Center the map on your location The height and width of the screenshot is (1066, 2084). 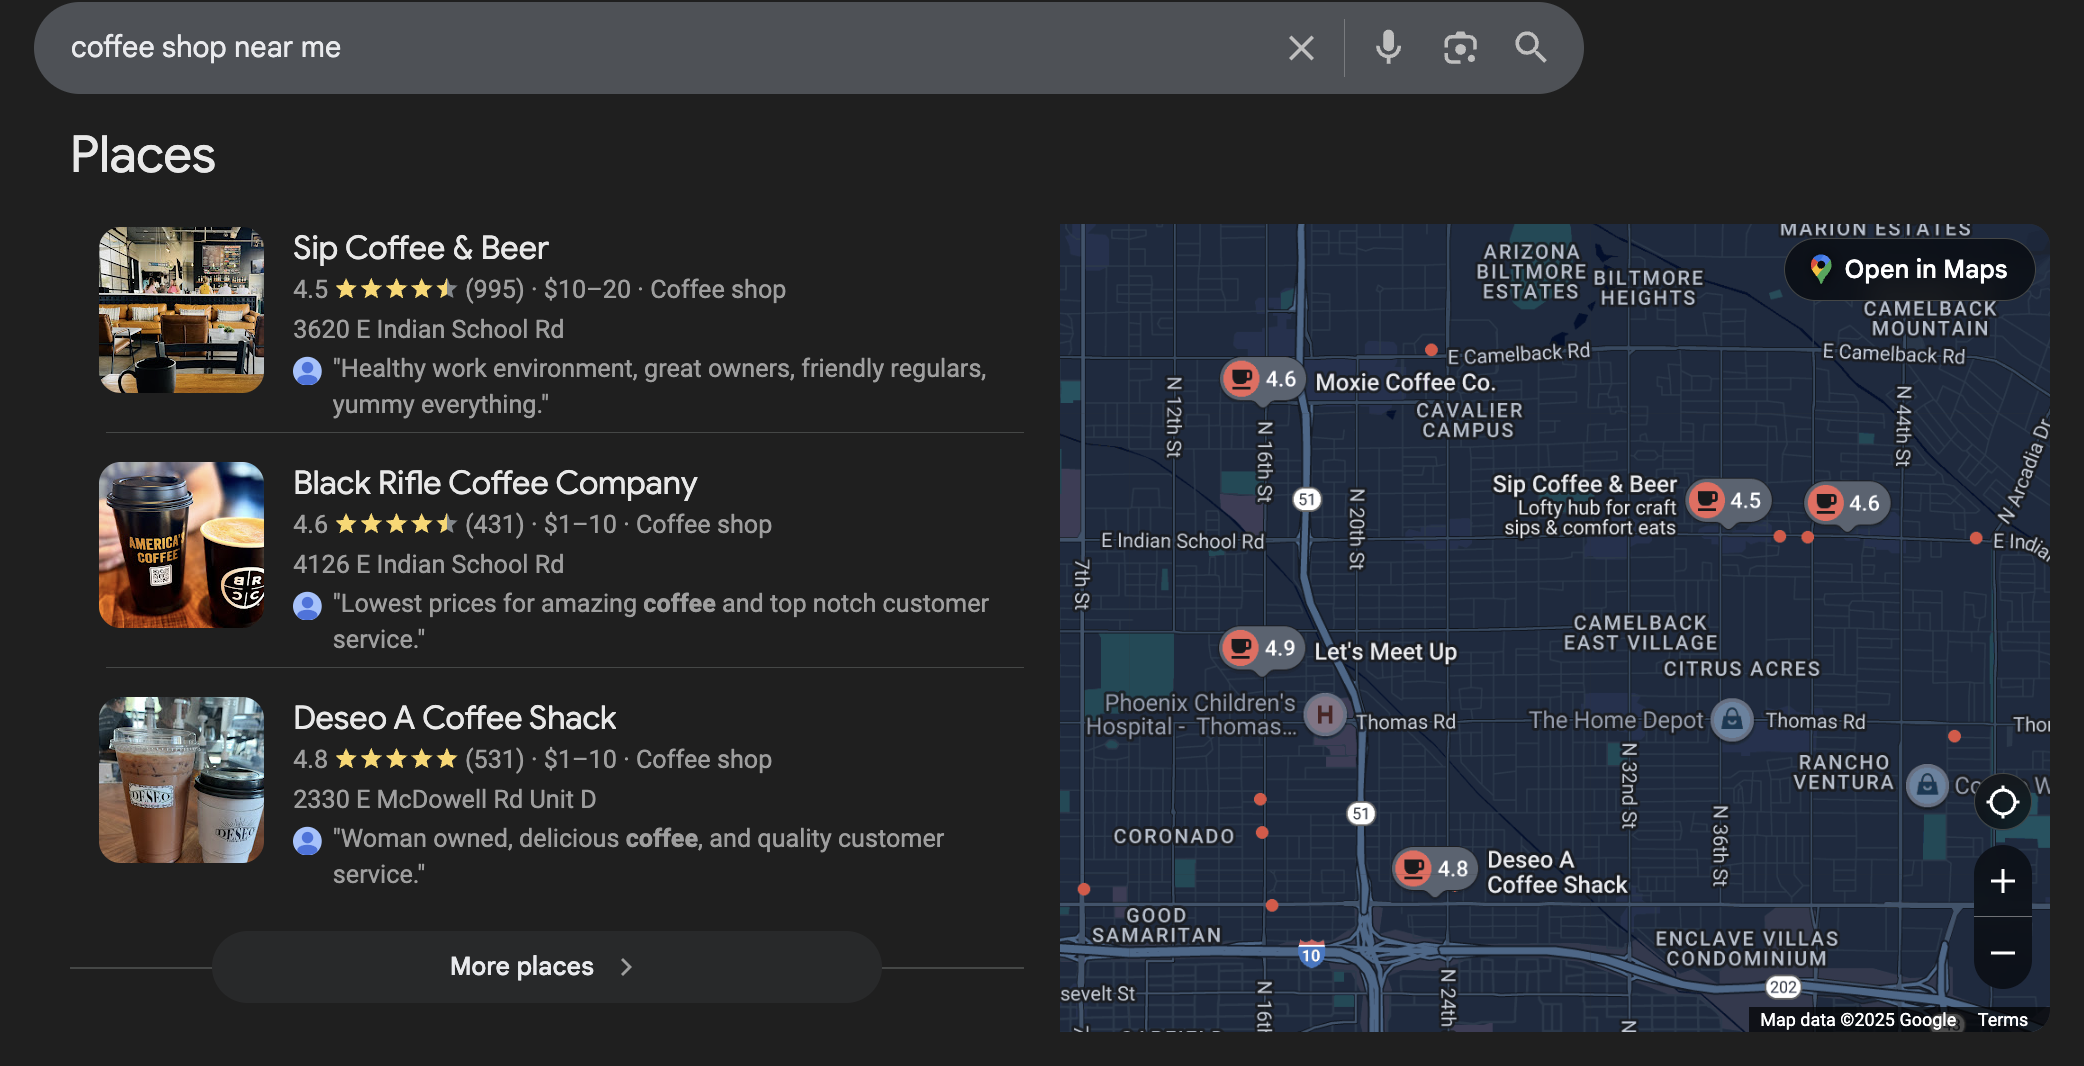pyautogui.click(x=2003, y=801)
